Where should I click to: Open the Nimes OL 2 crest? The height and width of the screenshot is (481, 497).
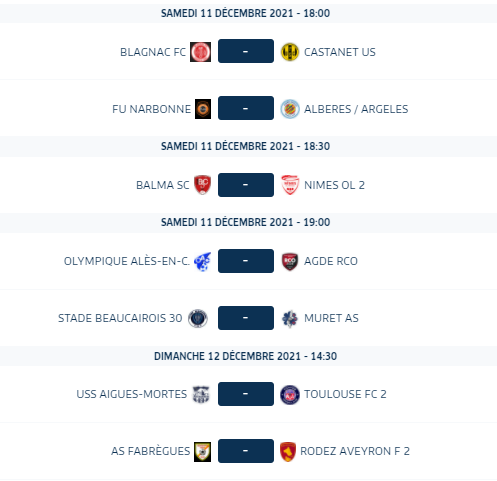(290, 185)
